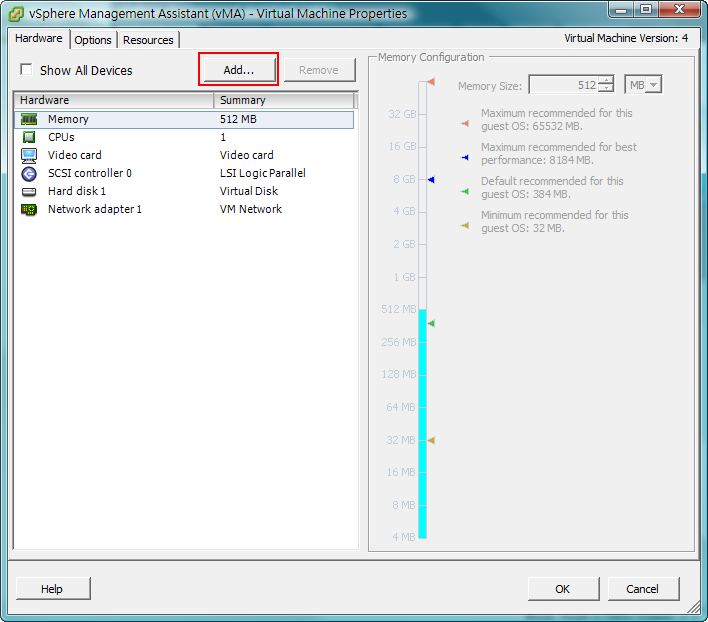708x622 pixels.
Task: Click inside the Memory Size input field
Action: pyautogui.click(x=564, y=85)
